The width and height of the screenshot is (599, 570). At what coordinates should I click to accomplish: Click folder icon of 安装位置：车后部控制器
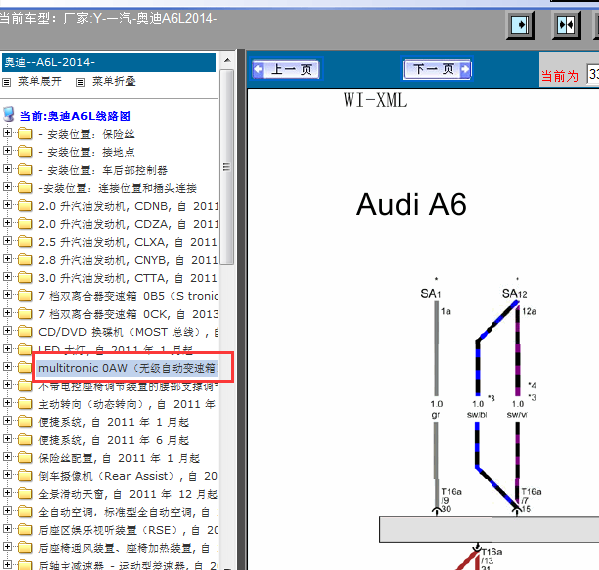pos(25,169)
